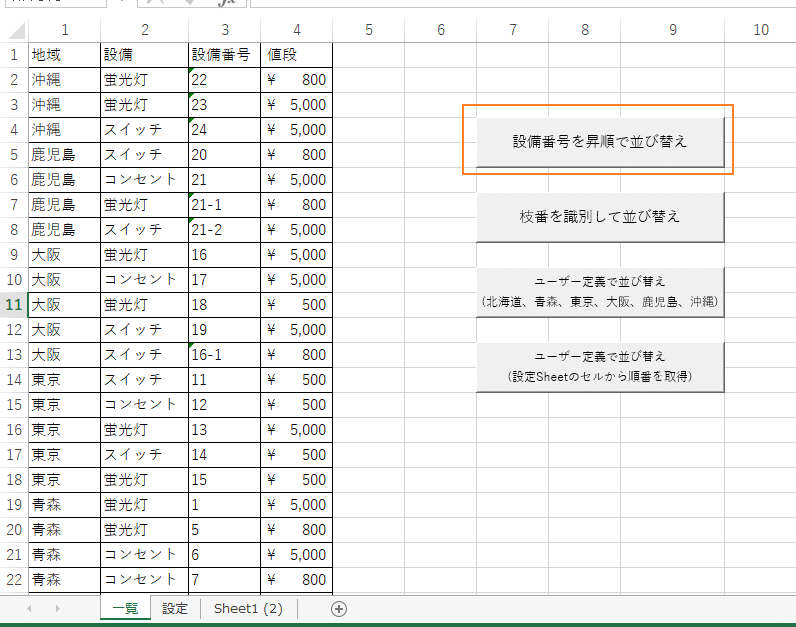Select コンセント cell in row 6
The width and height of the screenshot is (796, 627).
click(x=145, y=180)
